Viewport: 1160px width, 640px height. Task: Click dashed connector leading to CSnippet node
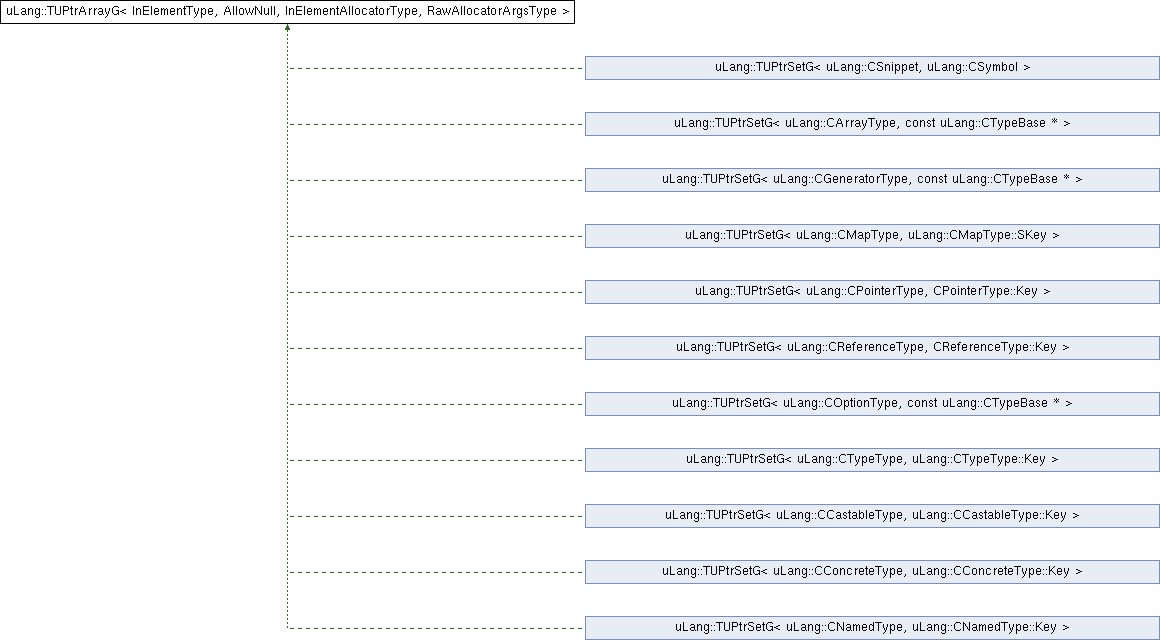pos(436,69)
